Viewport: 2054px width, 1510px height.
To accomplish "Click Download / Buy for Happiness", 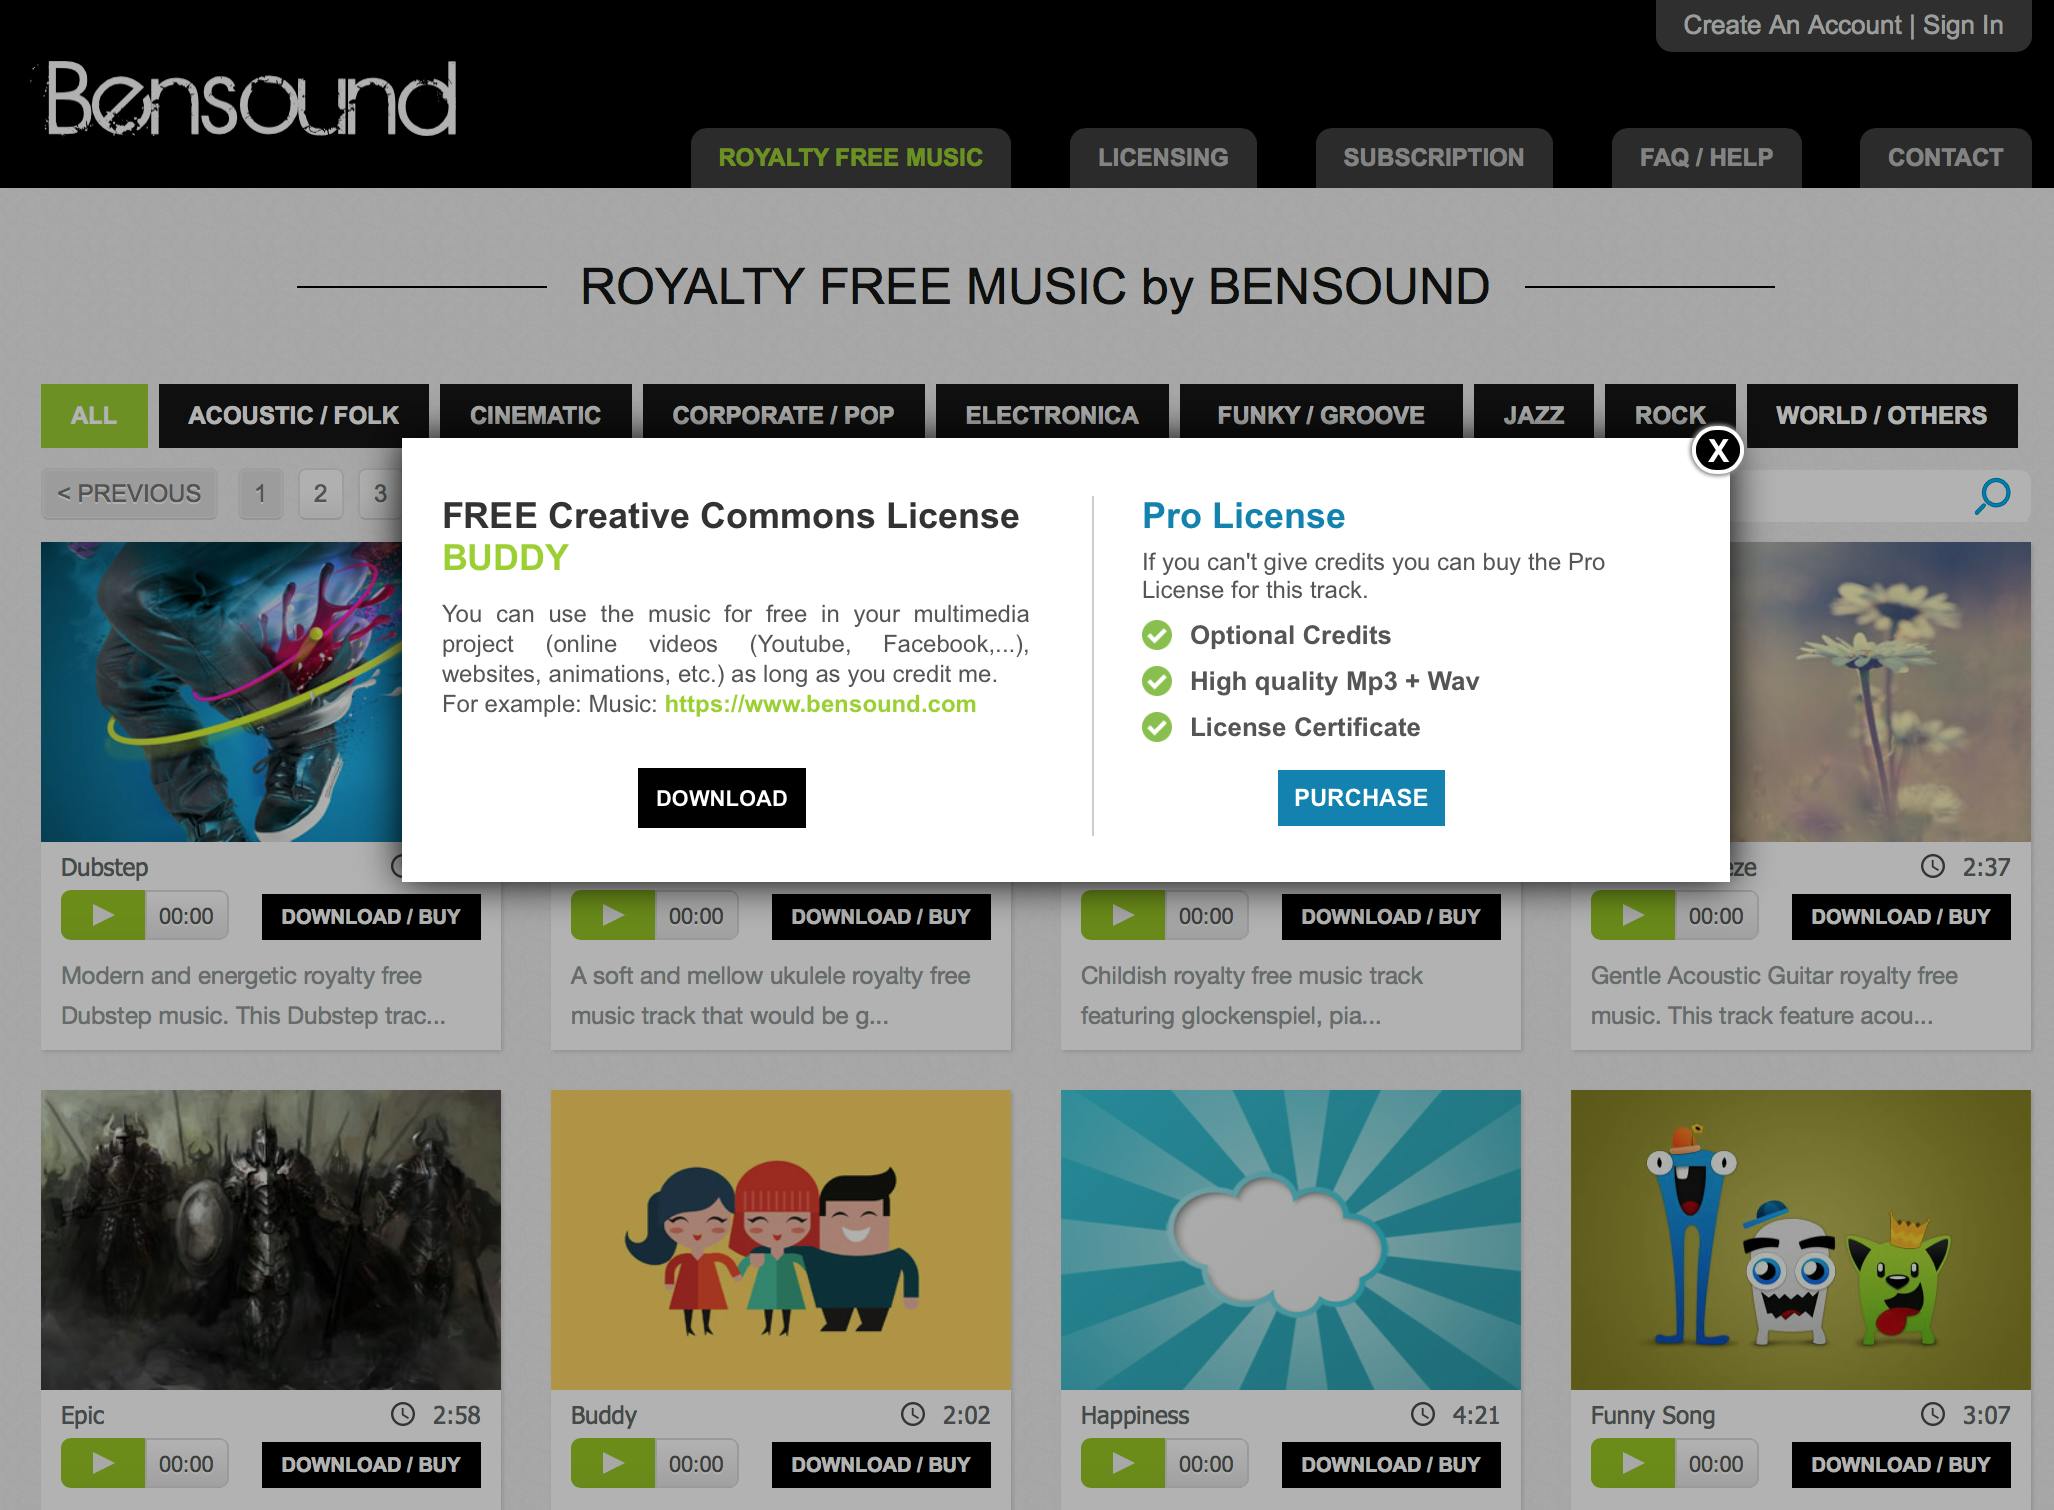I will coord(1391,1464).
